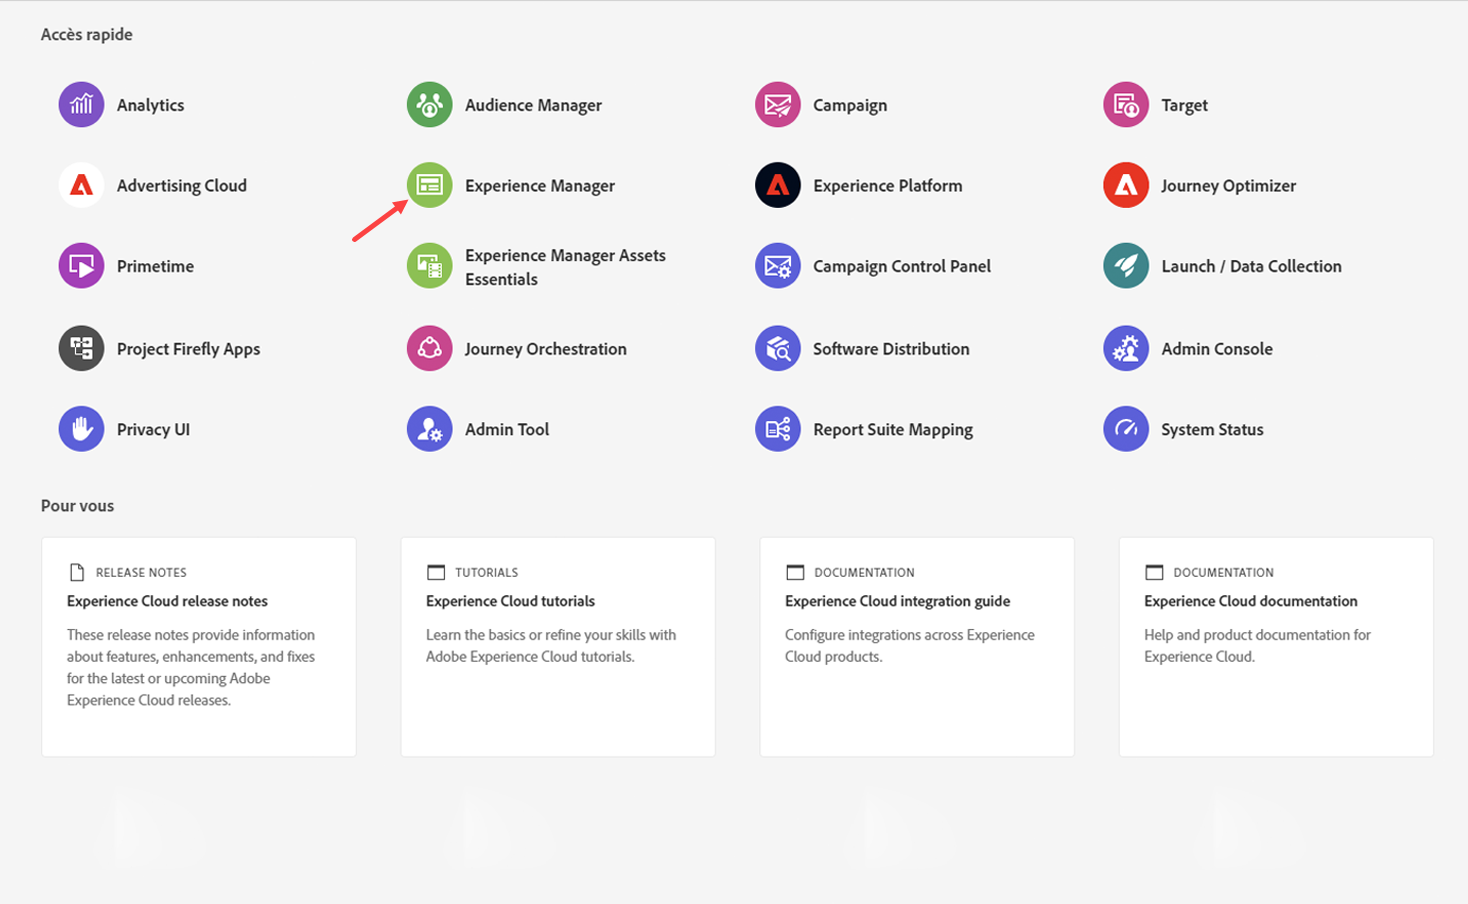Click the Campaign Control Panel label
This screenshot has height=904, width=1468.
point(902,266)
